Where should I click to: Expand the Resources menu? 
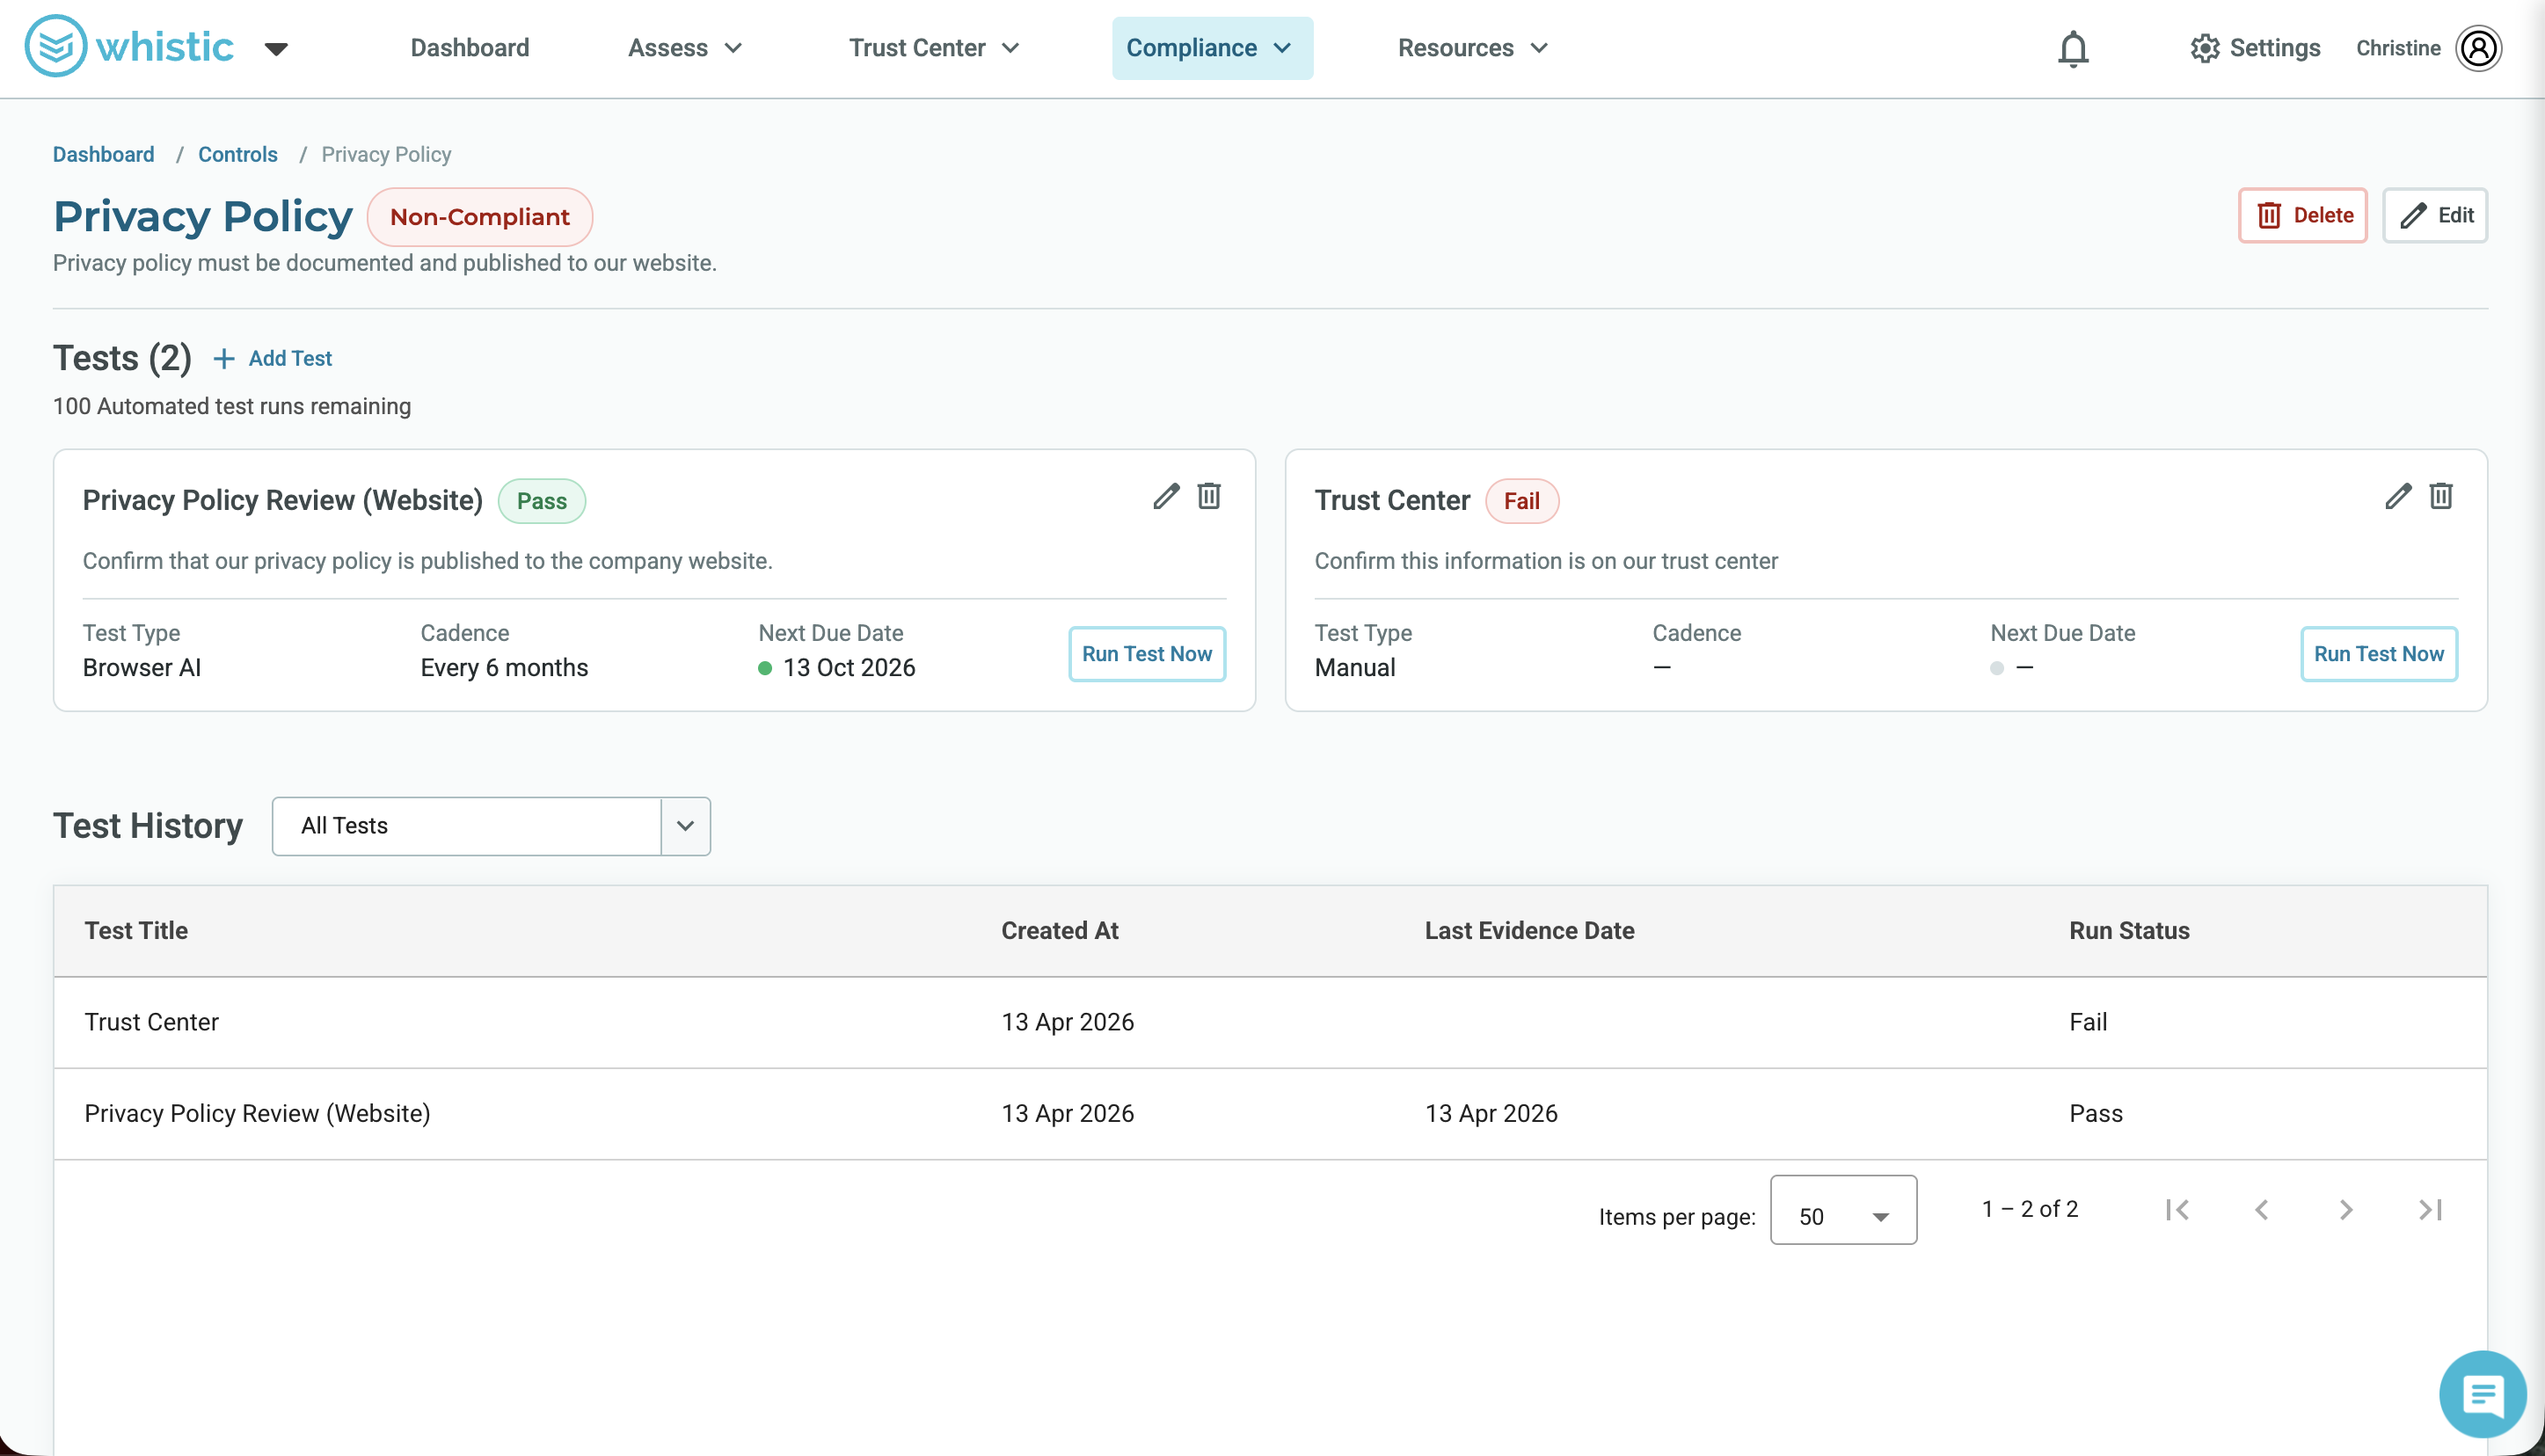tap(1473, 48)
